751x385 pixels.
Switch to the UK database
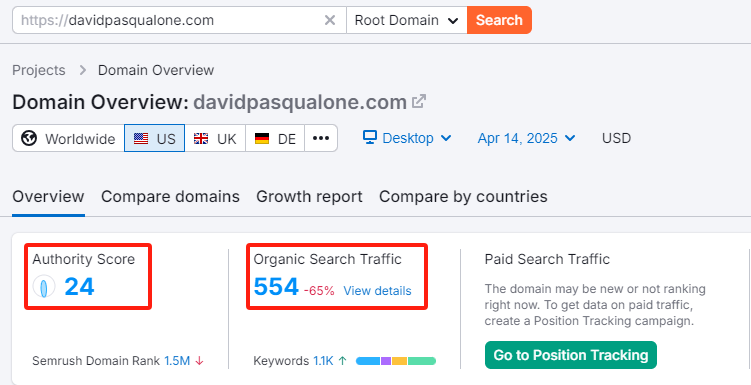tap(215, 138)
